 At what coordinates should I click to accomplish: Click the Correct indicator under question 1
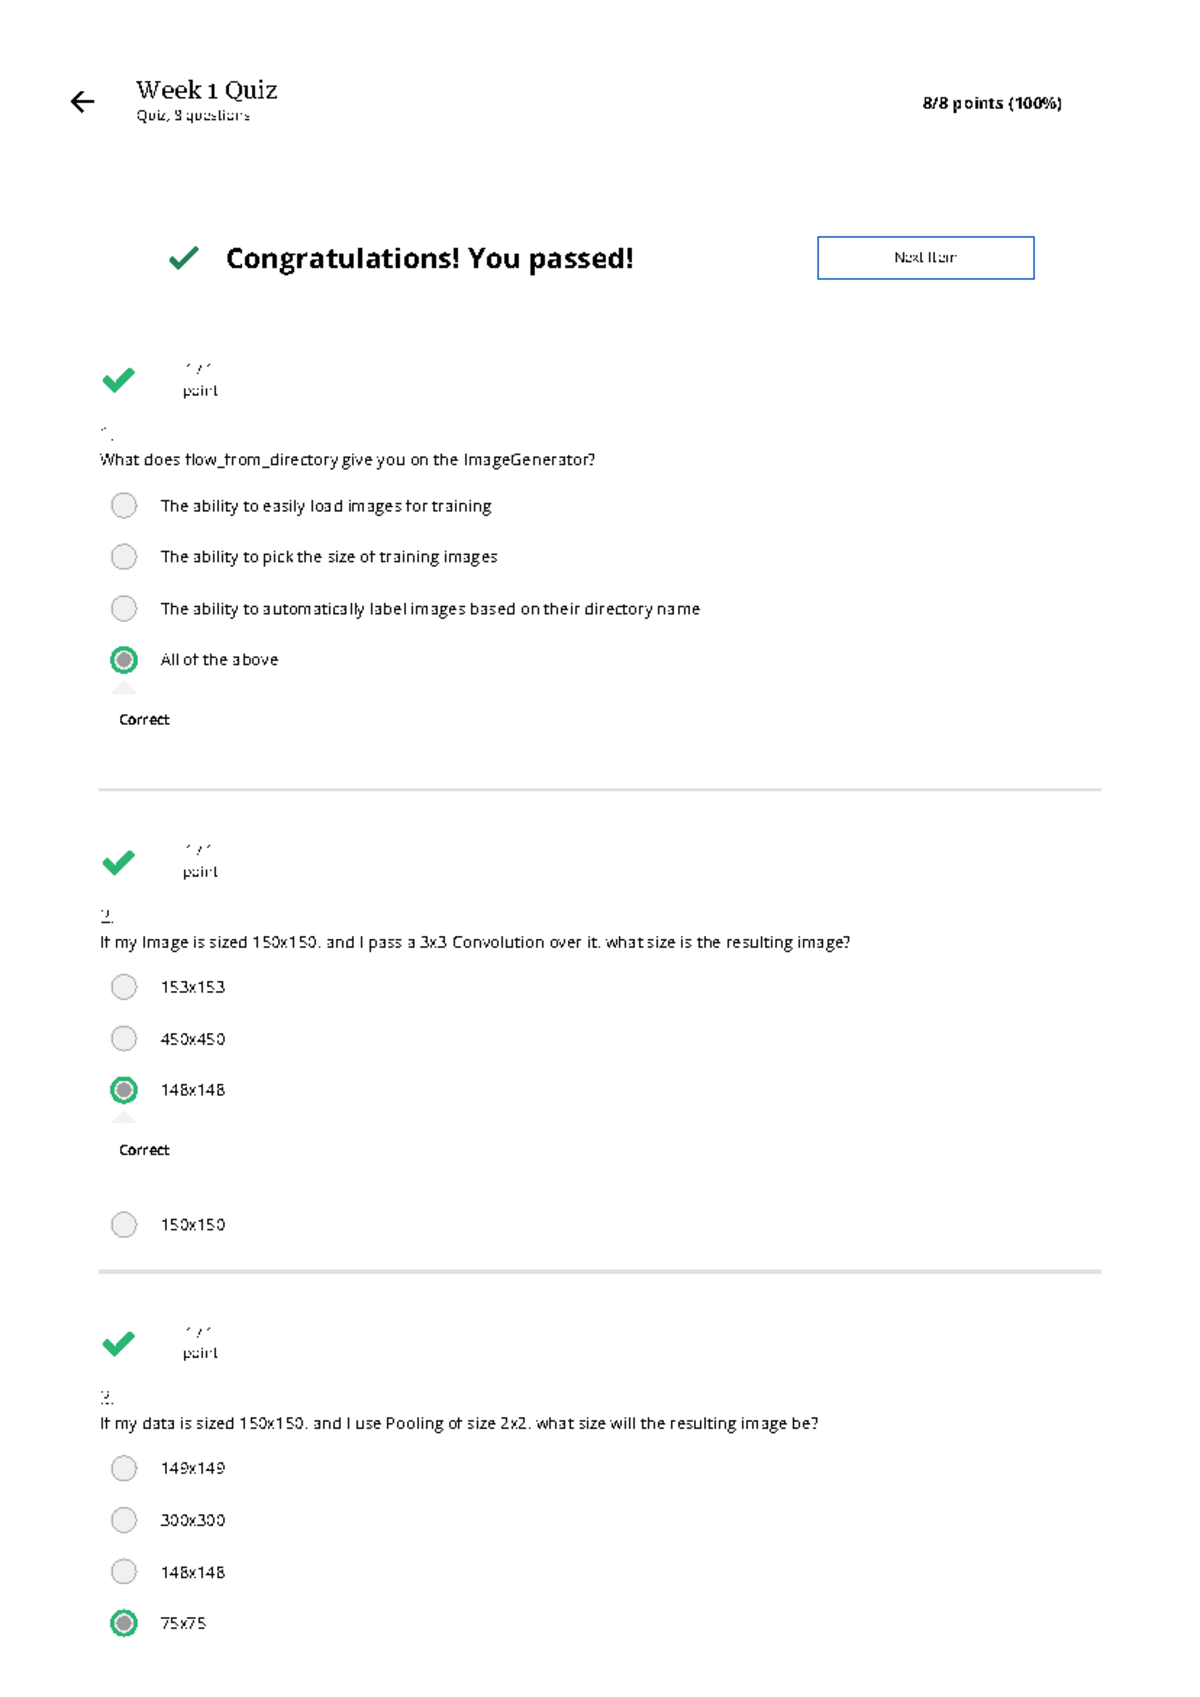[x=144, y=719]
